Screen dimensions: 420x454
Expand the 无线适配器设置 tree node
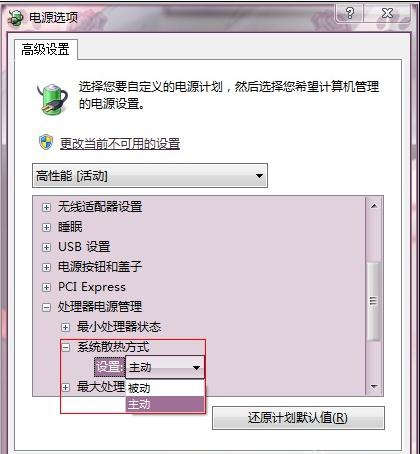[46, 207]
